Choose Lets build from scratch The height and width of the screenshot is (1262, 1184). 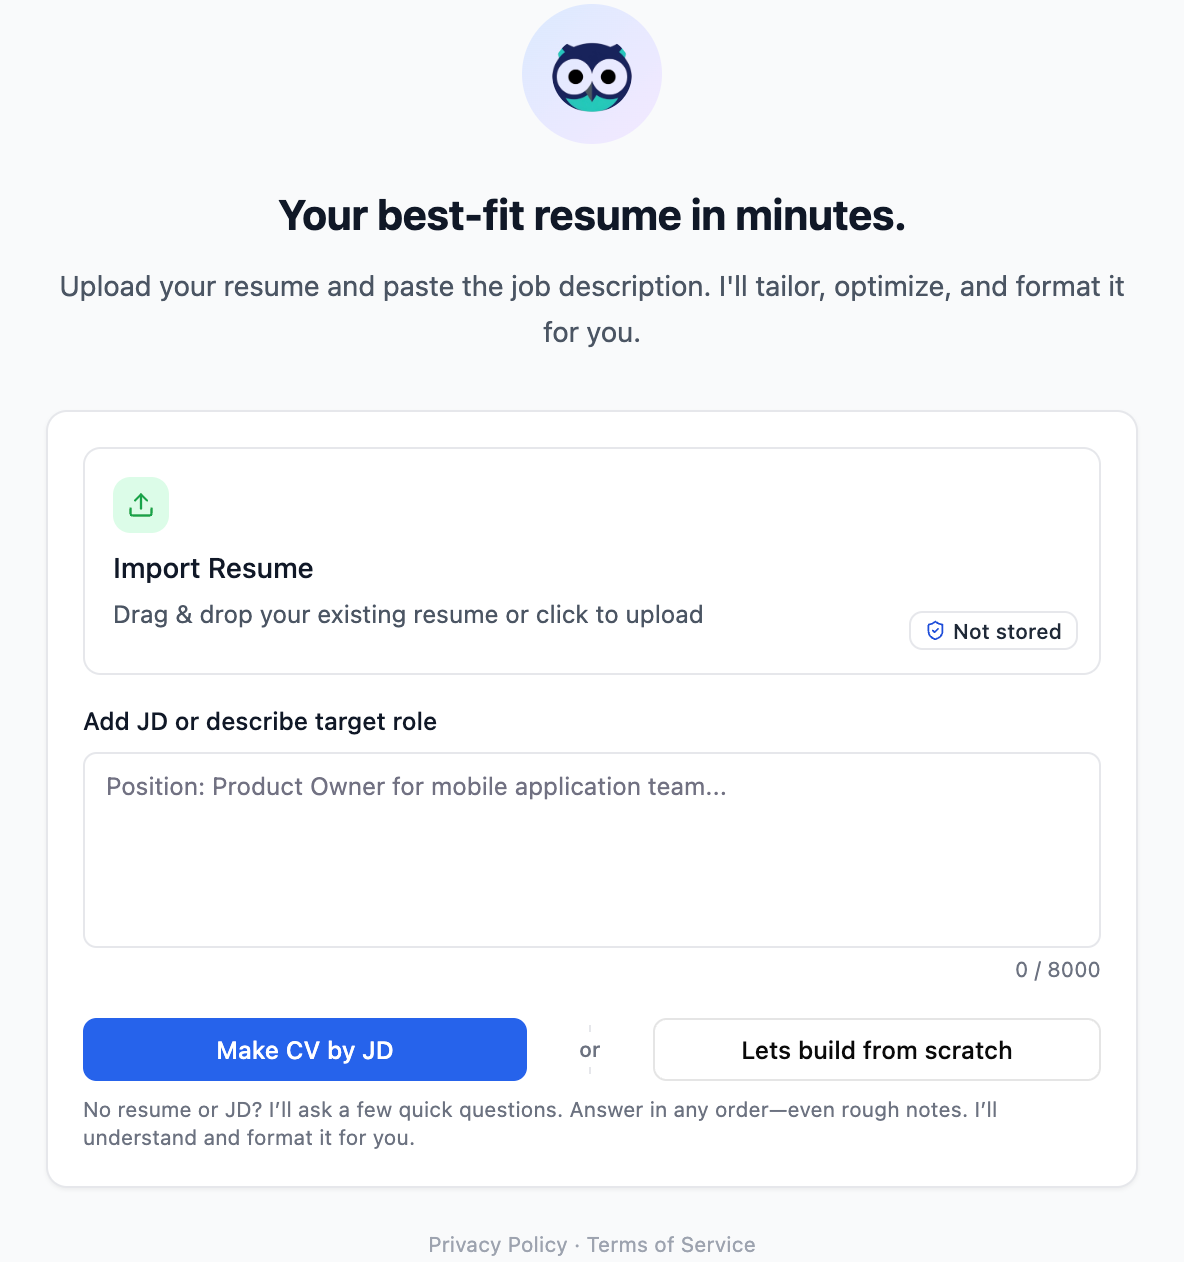876,1050
